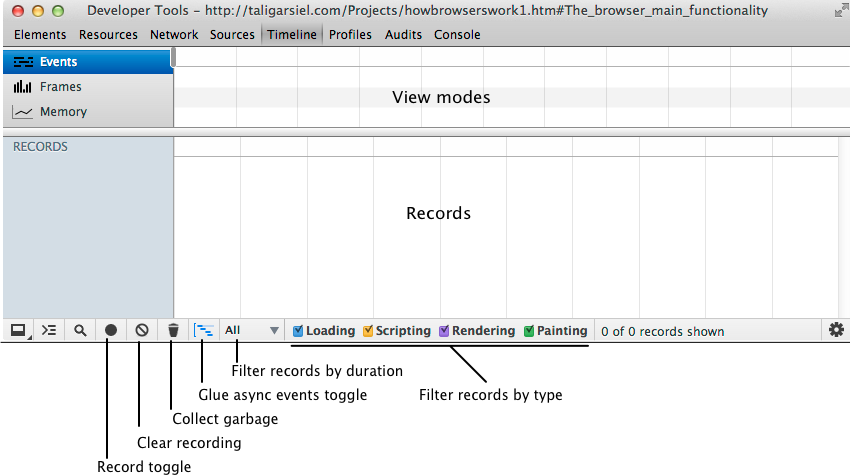
Task: Uncheck the Rendering filter checkbox
Action: click(444, 331)
